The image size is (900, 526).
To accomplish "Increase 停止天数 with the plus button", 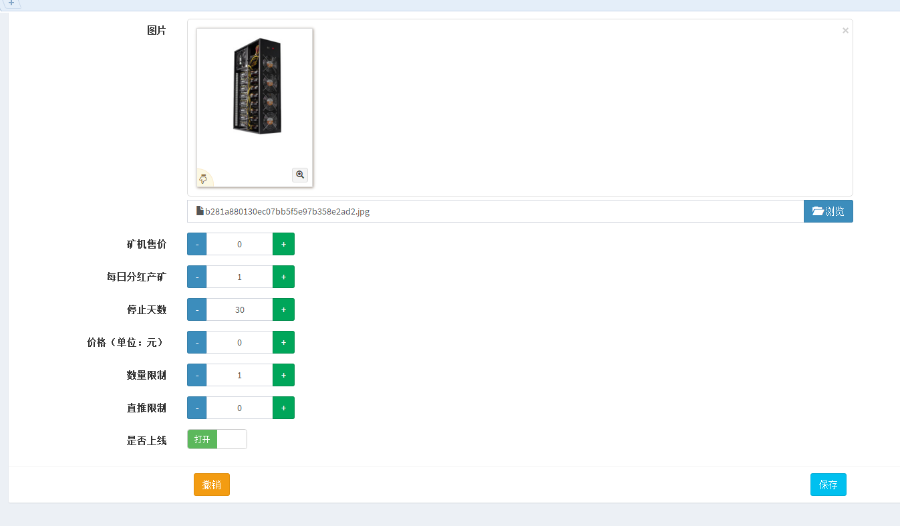I will click(283, 310).
